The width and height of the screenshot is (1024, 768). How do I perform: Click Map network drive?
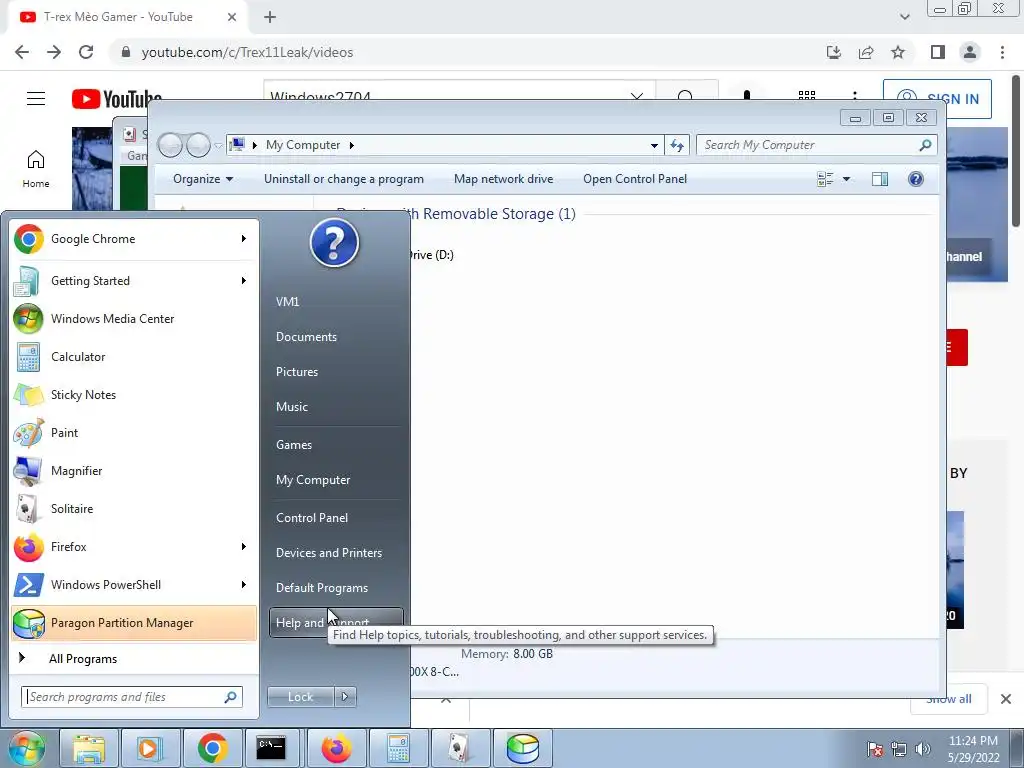pyautogui.click(x=504, y=179)
